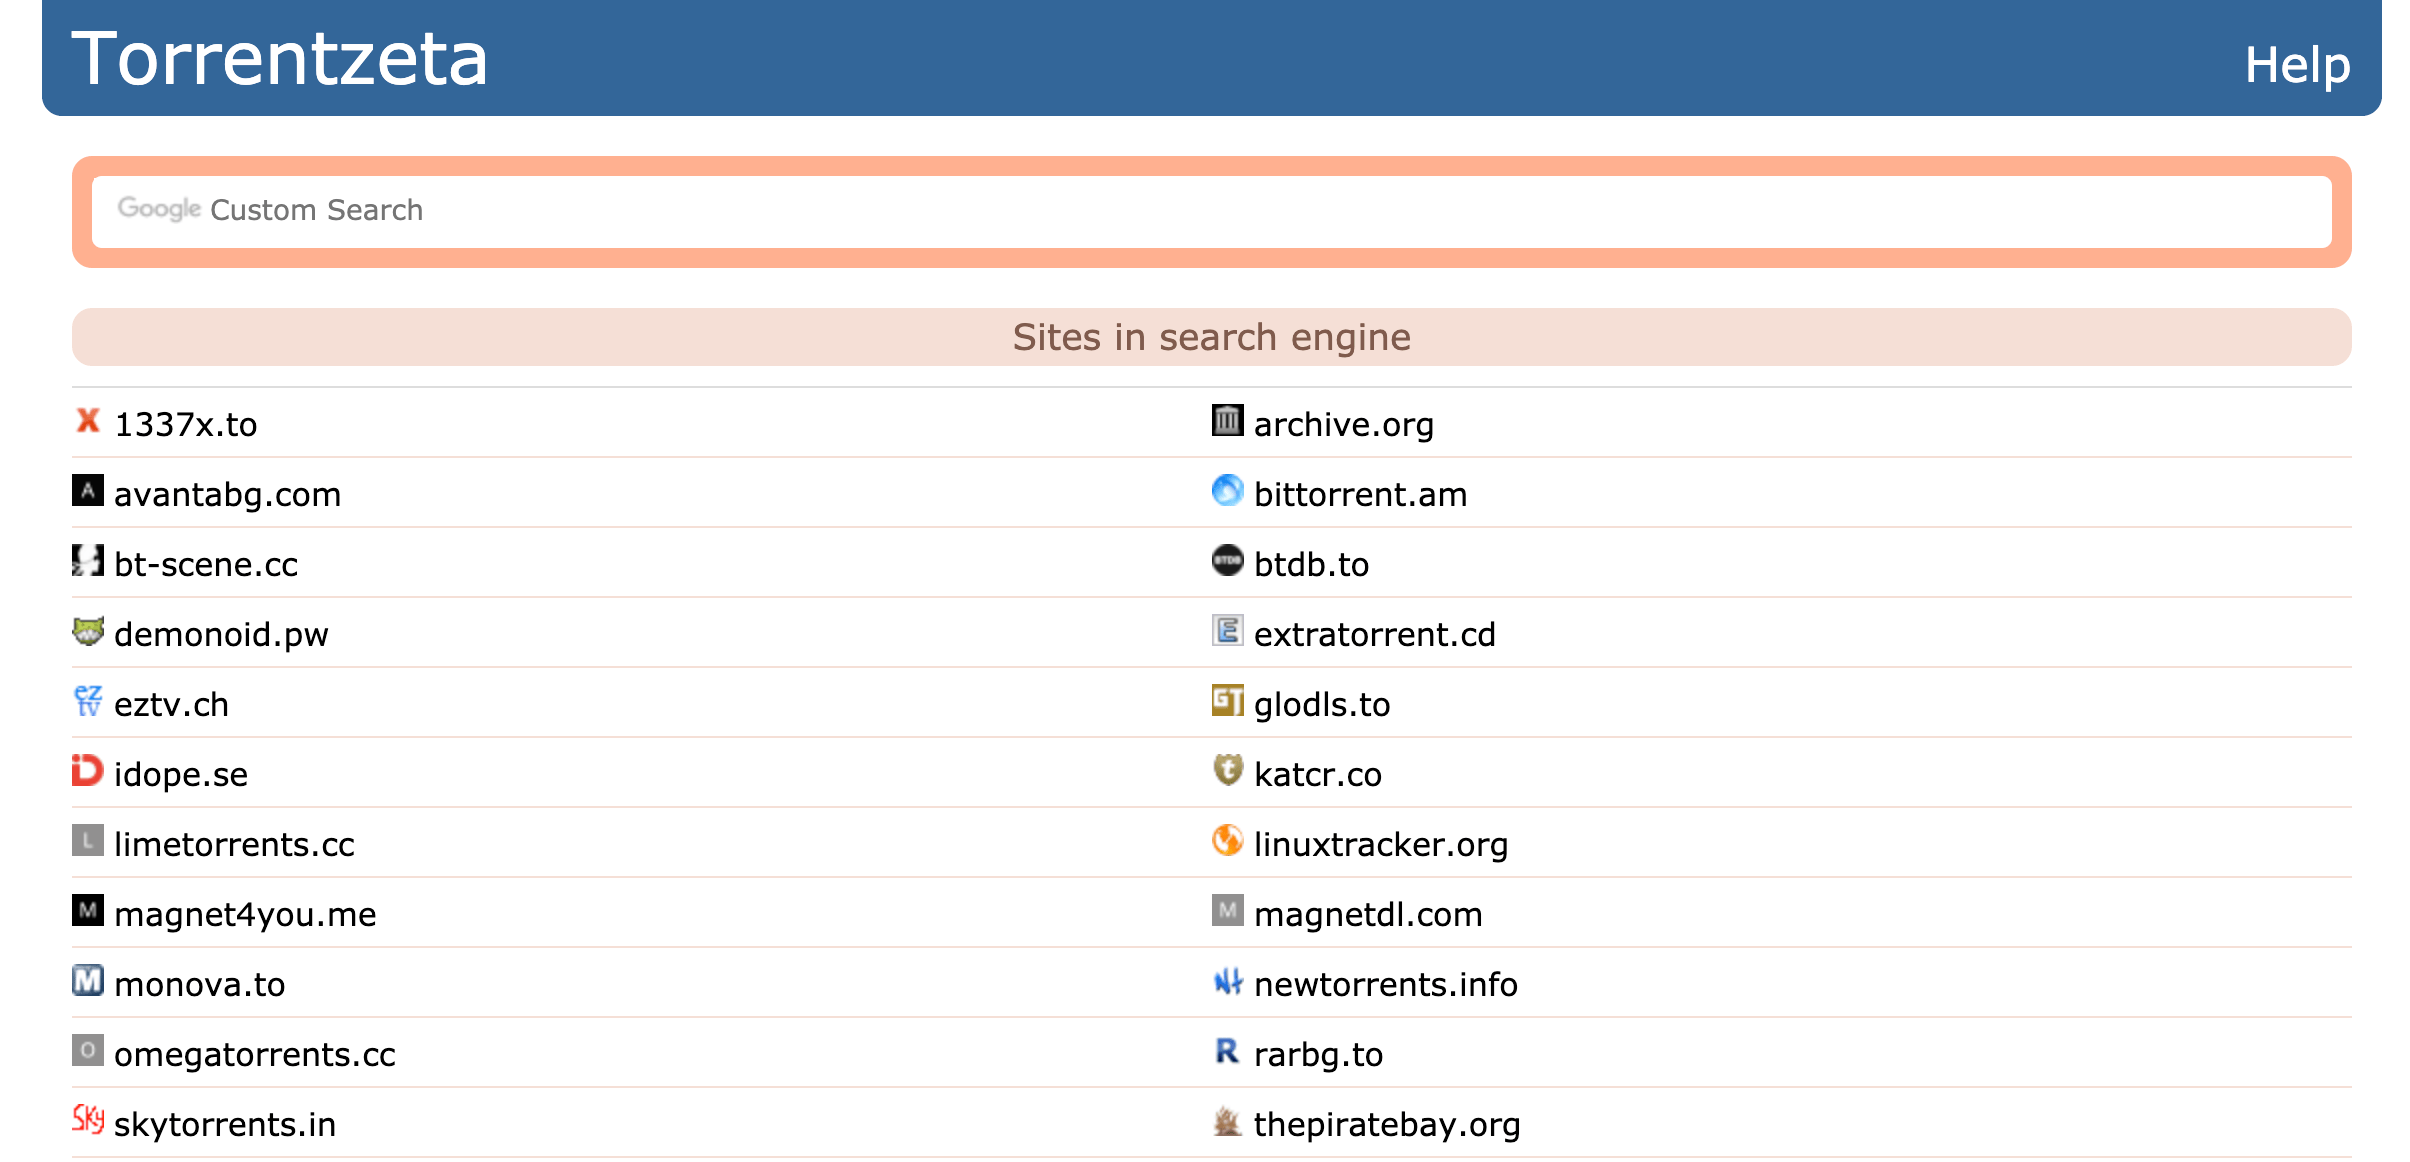Visit extratorrent.cd
2410x1162 pixels.
pos(1375,634)
